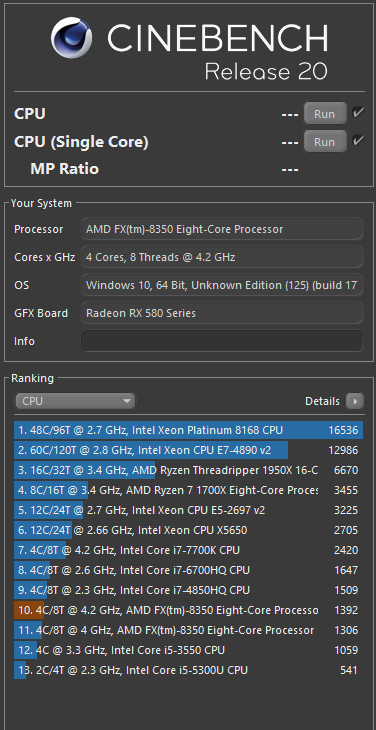The height and width of the screenshot is (730, 376).
Task: Toggle the CPU test checkbox
Action: [357, 113]
